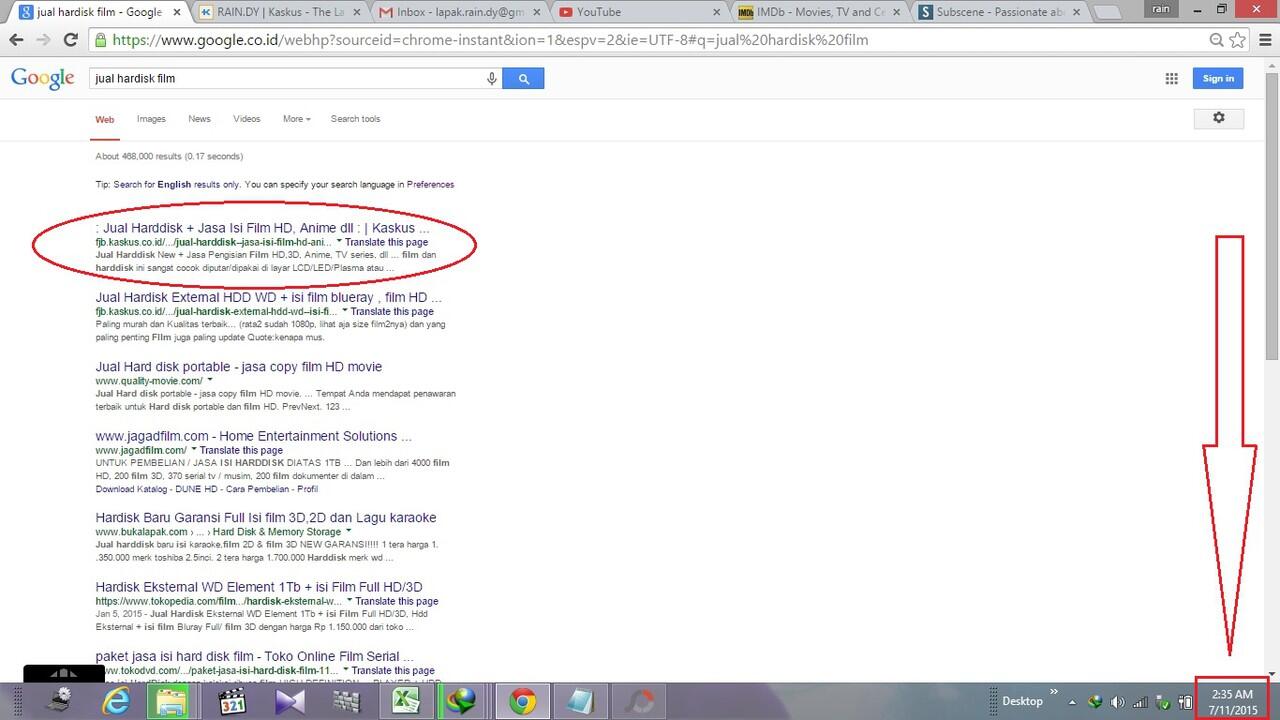The height and width of the screenshot is (720, 1280).
Task: Select the News search category
Action: [x=199, y=118]
